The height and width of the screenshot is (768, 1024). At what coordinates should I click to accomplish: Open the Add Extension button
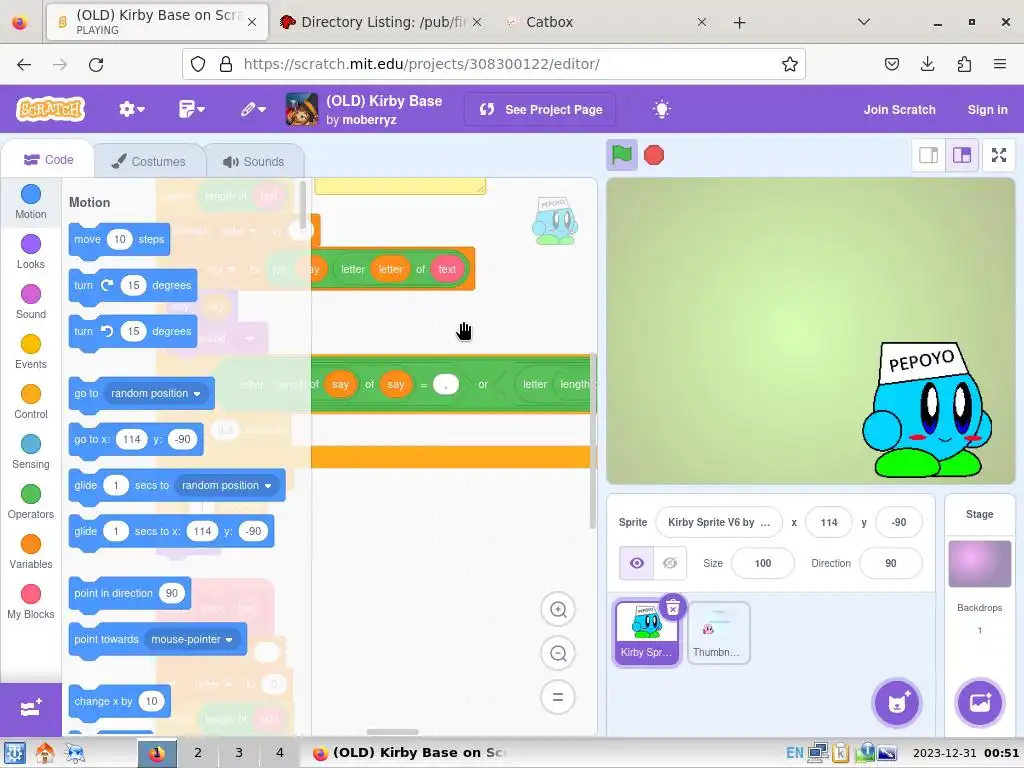coord(31,708)
